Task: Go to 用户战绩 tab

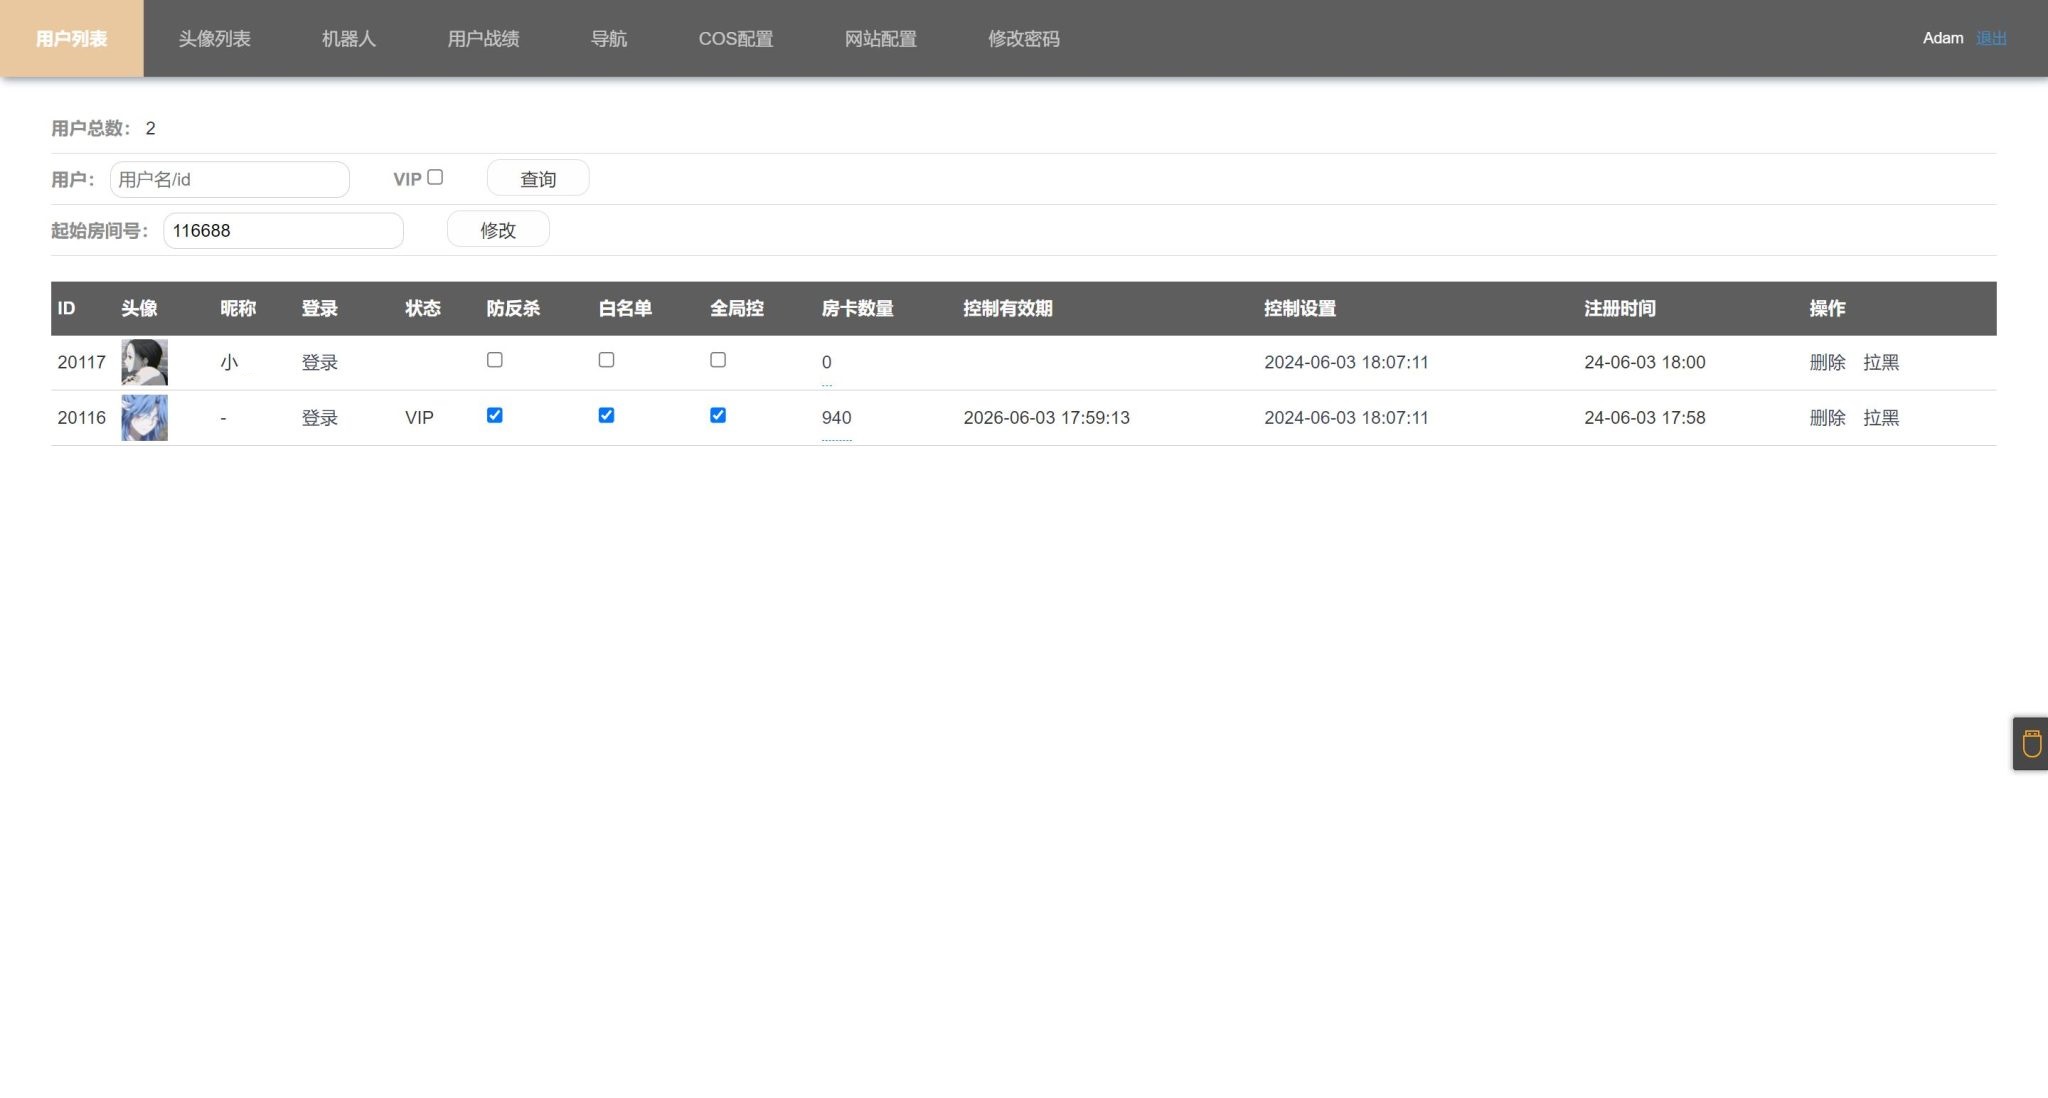Action: (x=483, y=39)
